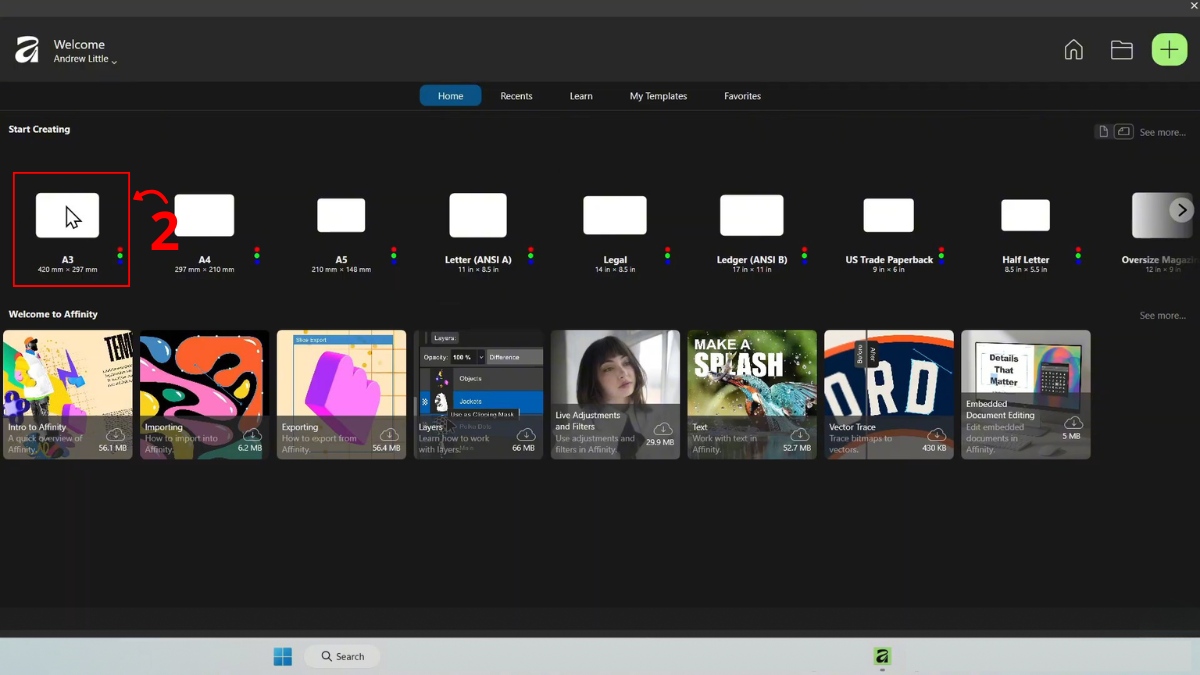Viewport: 1200px width, 675px height.
Task: Download the Vector Trace sample
Action: [936, 434]
